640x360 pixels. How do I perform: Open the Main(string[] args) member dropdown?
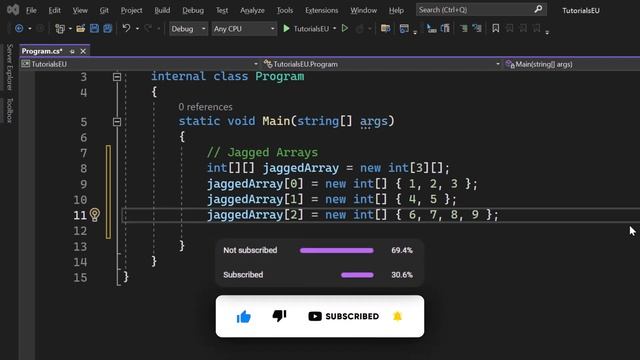pyautogui.click(x=571, y=64)
